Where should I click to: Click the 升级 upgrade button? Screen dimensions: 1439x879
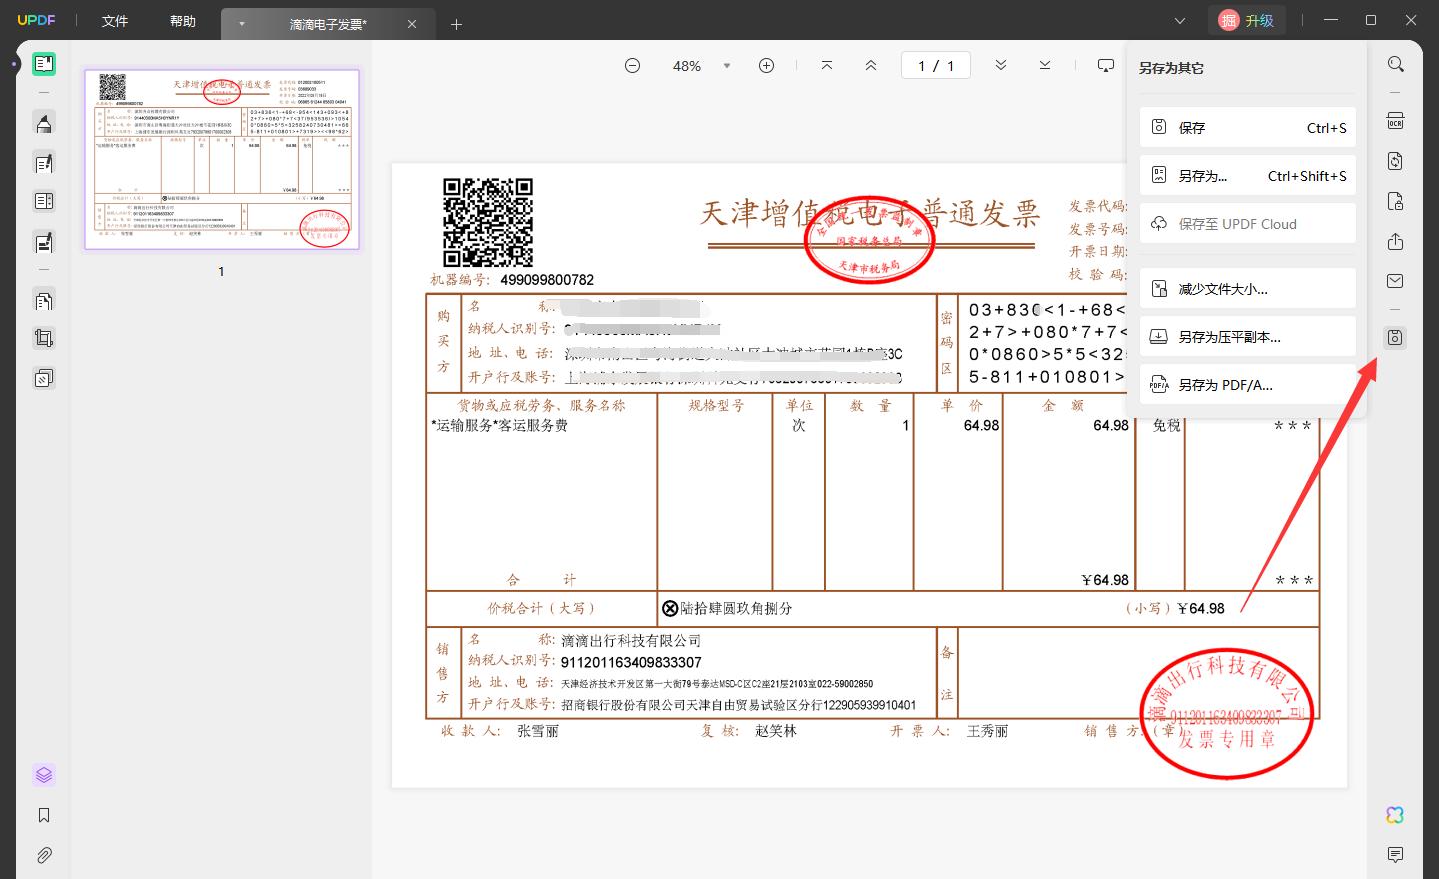coord(1247,20)
